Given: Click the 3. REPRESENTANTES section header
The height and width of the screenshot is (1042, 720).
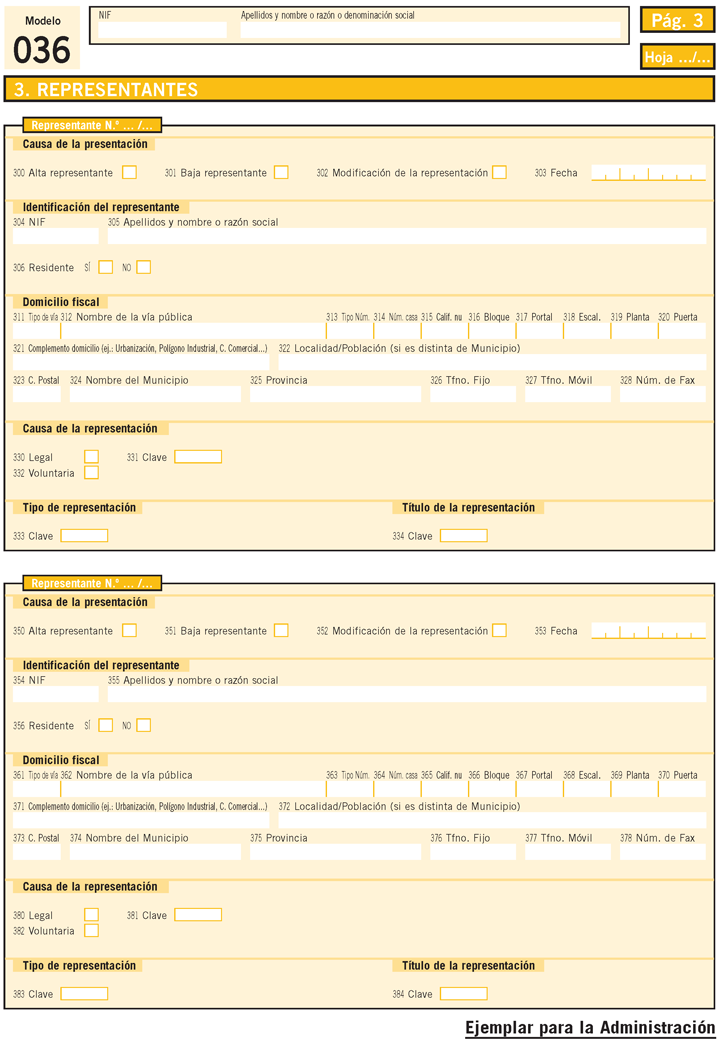Looking at the screenshot, I should (359, 89).
